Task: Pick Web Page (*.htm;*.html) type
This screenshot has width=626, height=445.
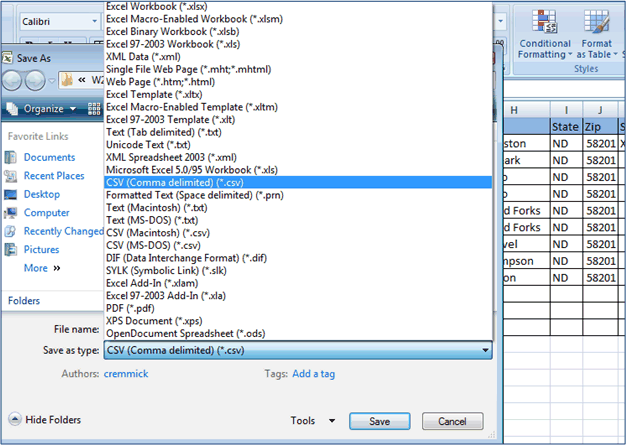Action: 298,82
